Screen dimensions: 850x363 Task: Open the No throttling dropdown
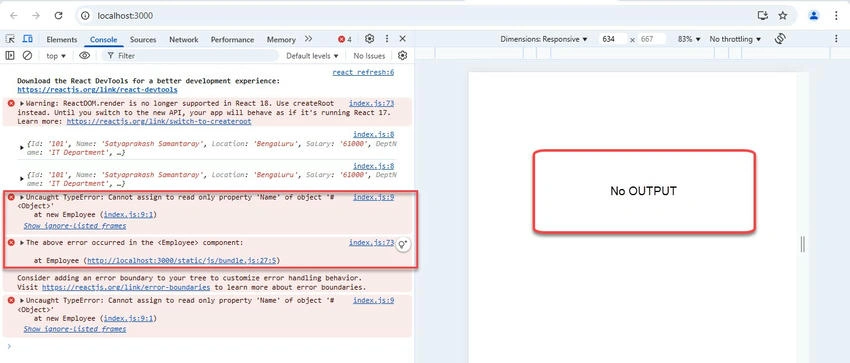tap(735, 40)
